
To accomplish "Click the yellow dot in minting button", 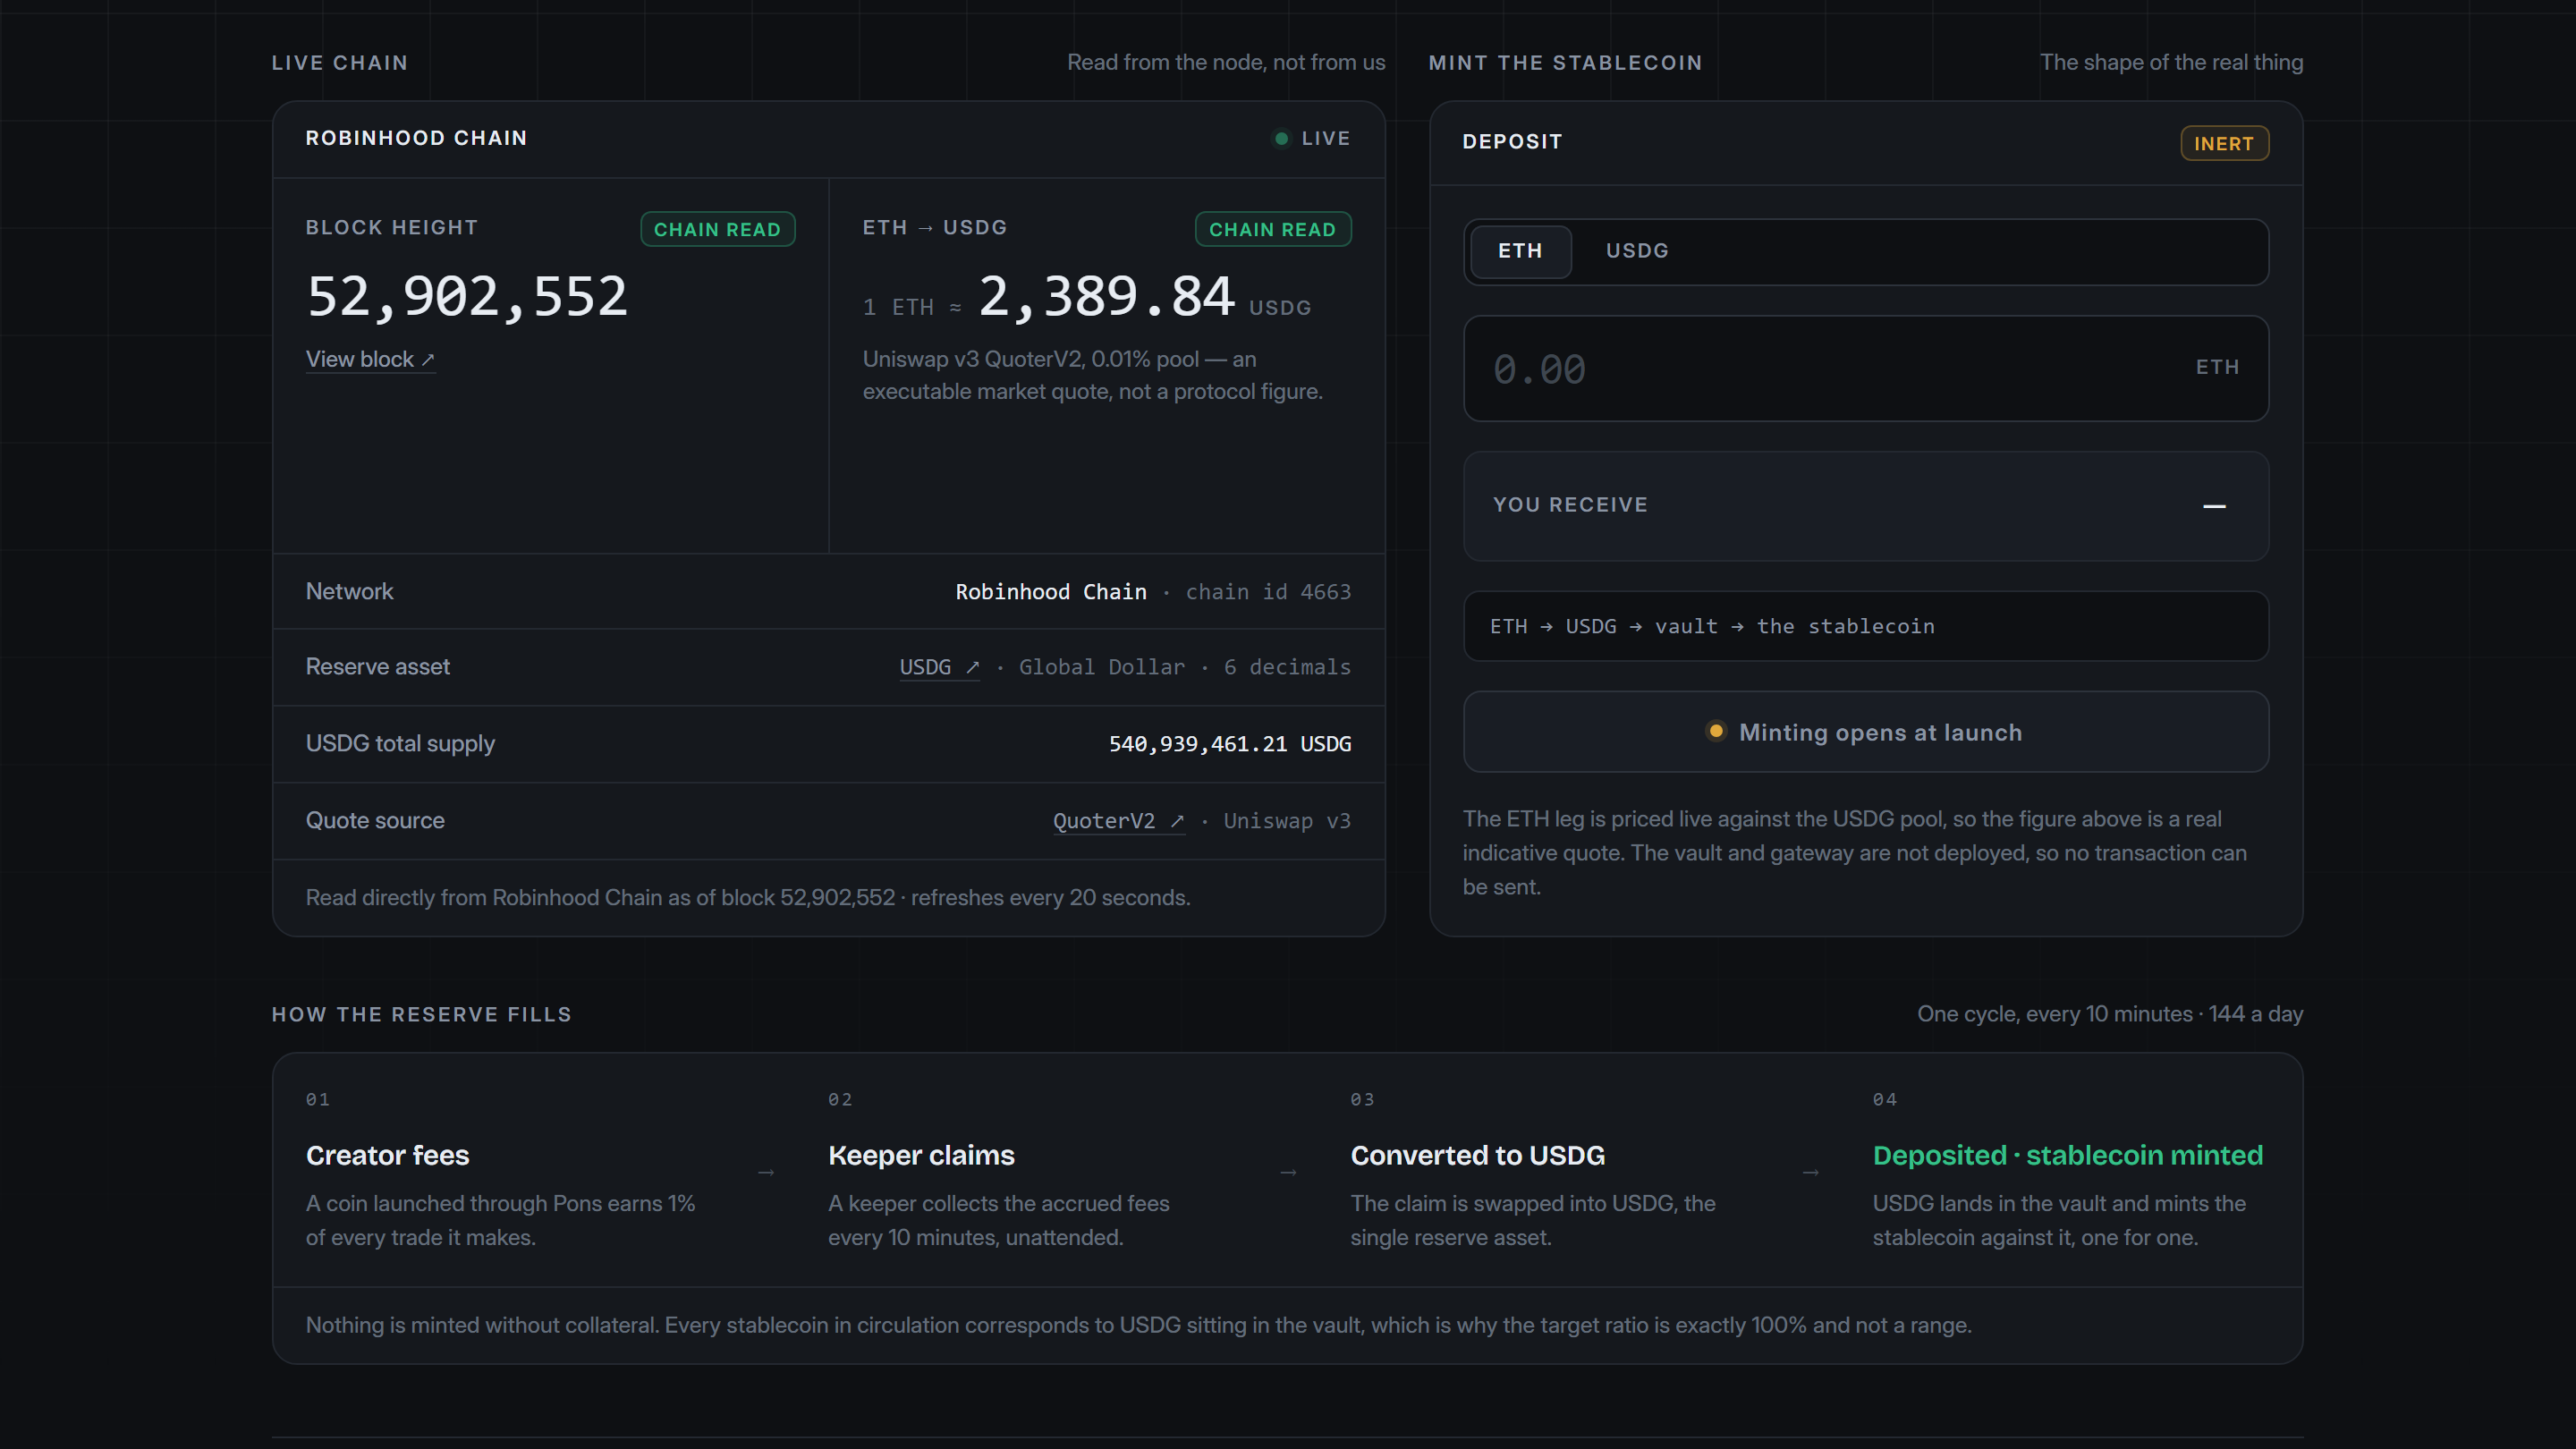I will 1715,731.
